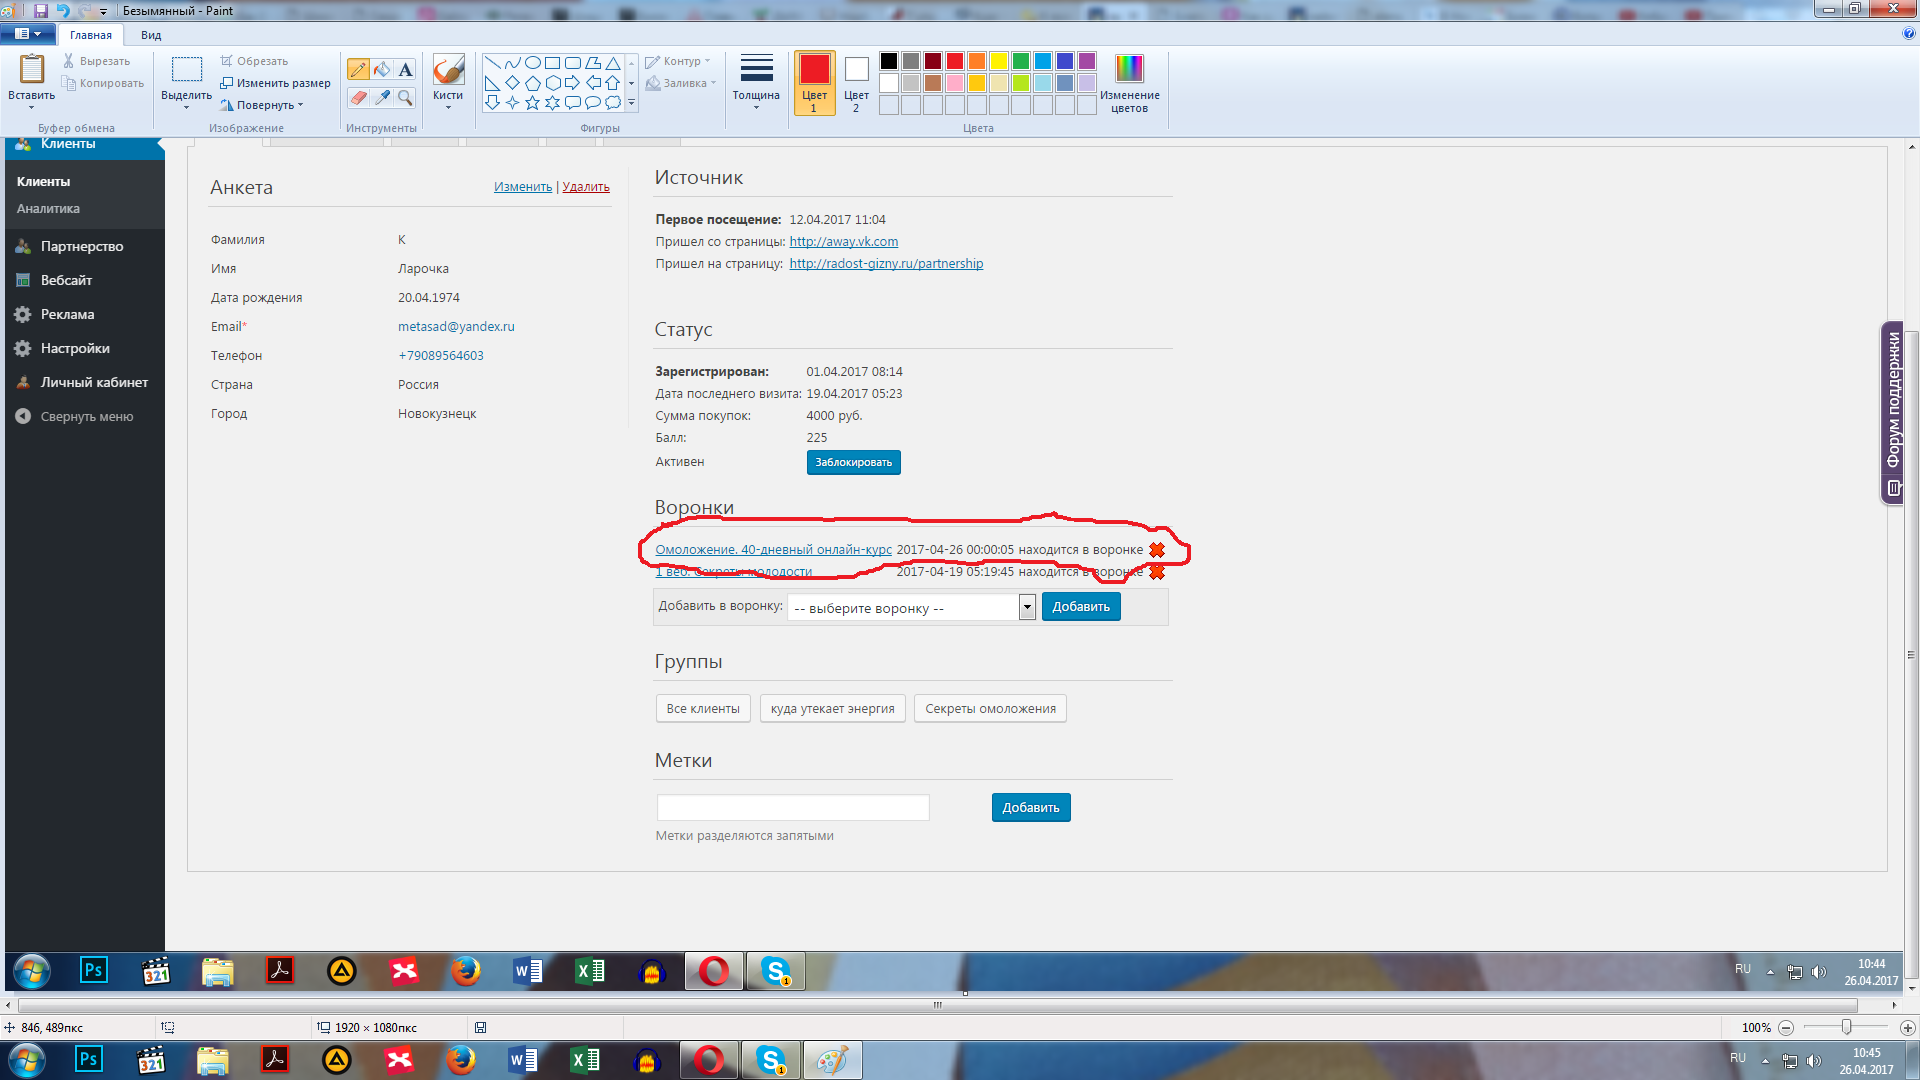Open Партнерство in the sidebar menu
This screenshot has height=1080, width=1920.
click(x=82, y=246)
